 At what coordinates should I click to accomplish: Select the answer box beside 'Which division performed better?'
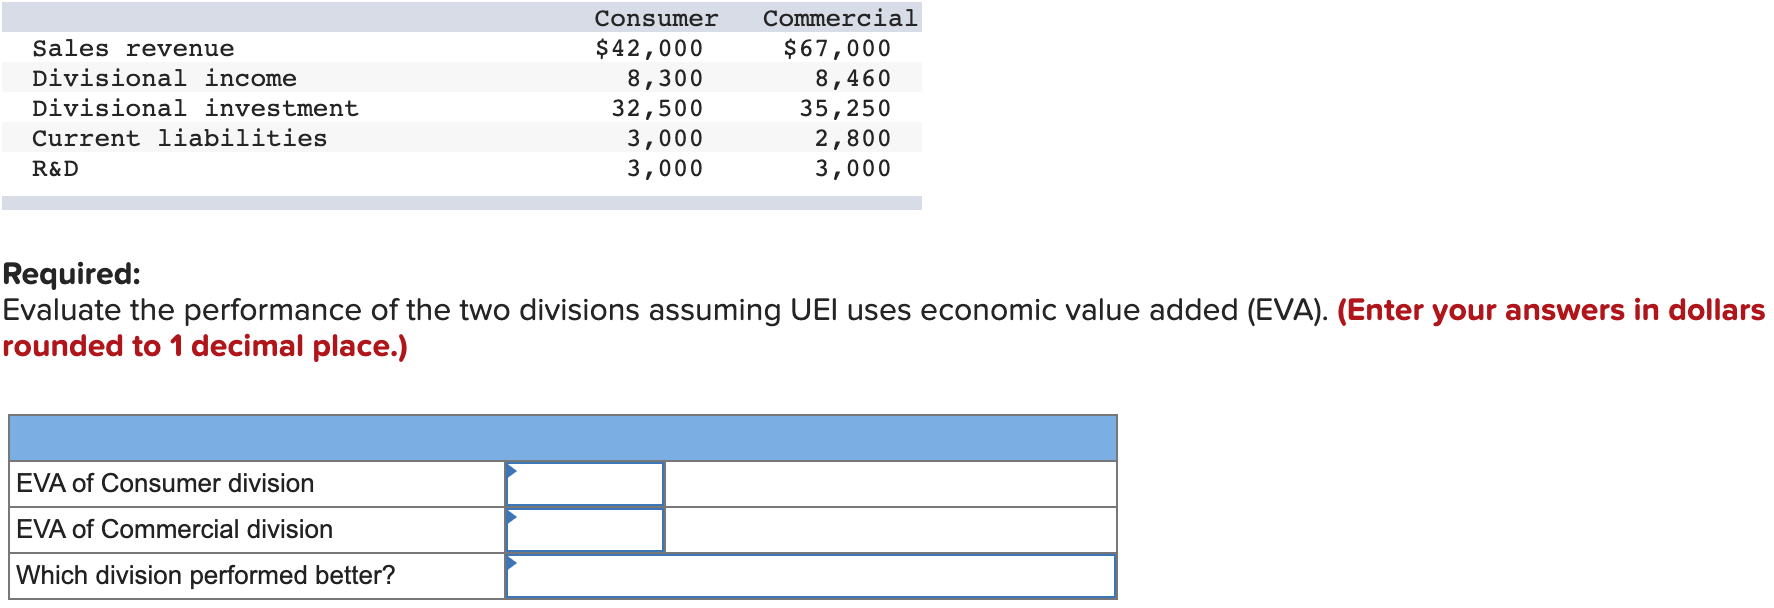[x=810, y=575]
